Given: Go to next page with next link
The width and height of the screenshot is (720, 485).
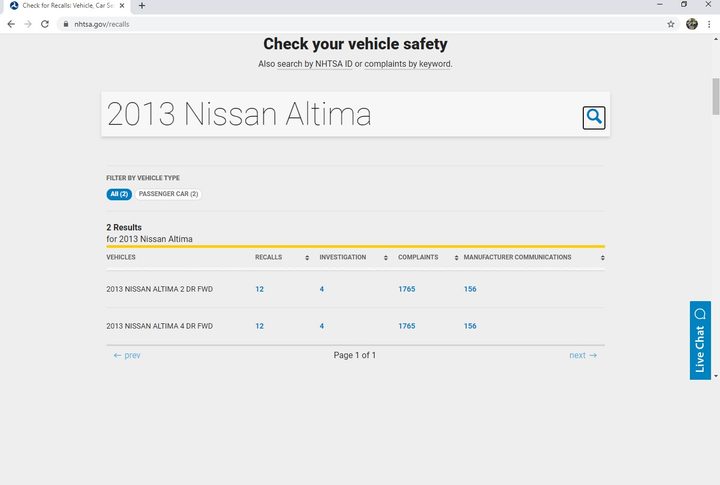Looking at the screenshot, I should [583, 355].
